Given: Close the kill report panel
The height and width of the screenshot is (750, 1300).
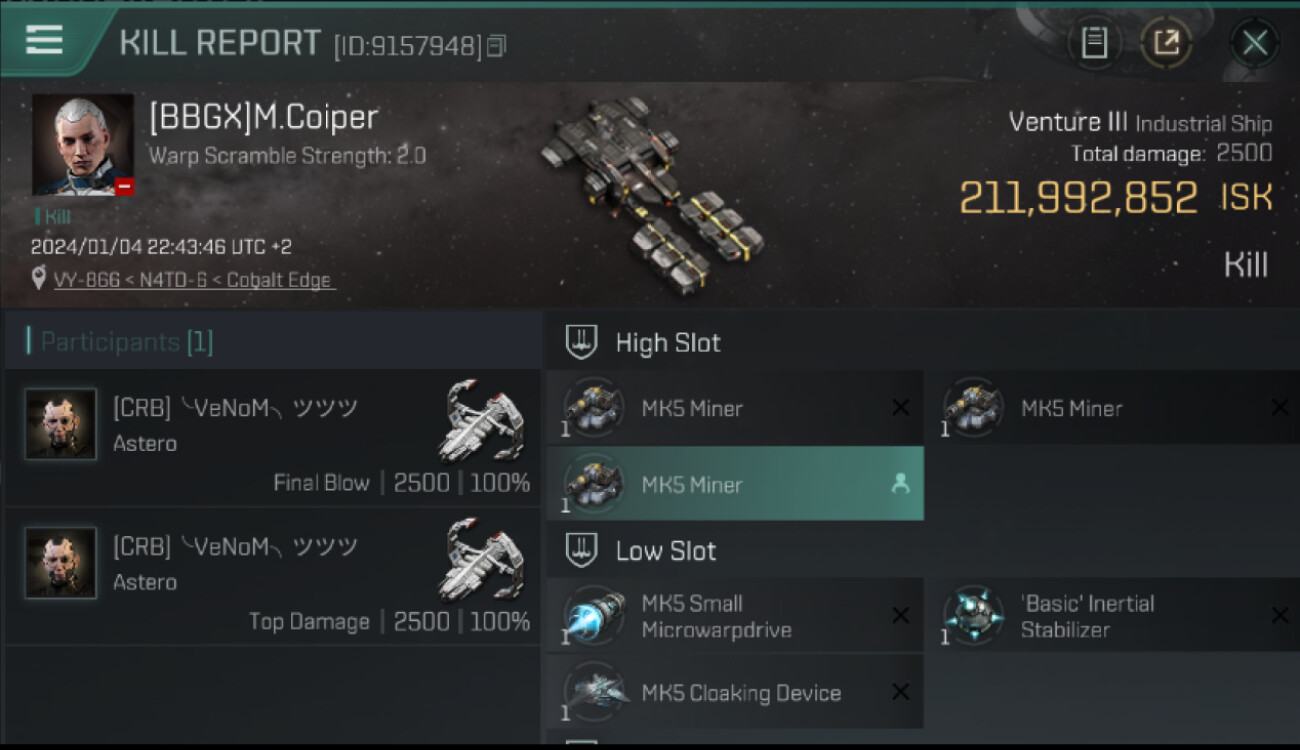Looking at the screenshot, I should click(x=1254, y=43).
